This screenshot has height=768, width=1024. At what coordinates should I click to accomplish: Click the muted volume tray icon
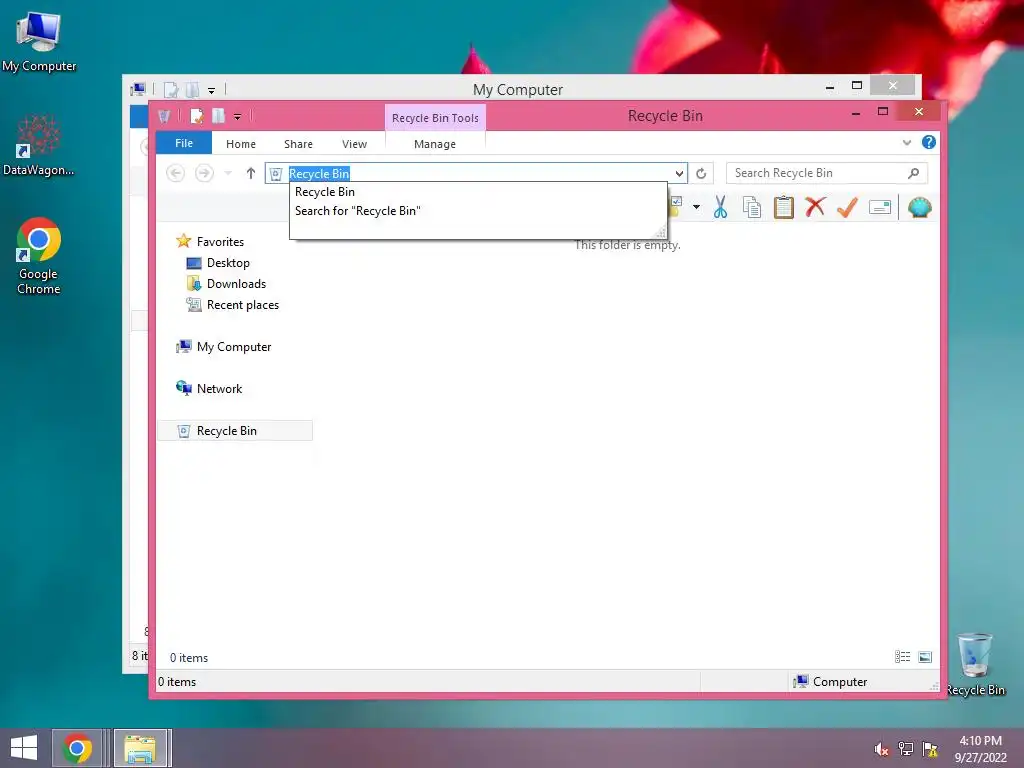click(x=882, y=749)
